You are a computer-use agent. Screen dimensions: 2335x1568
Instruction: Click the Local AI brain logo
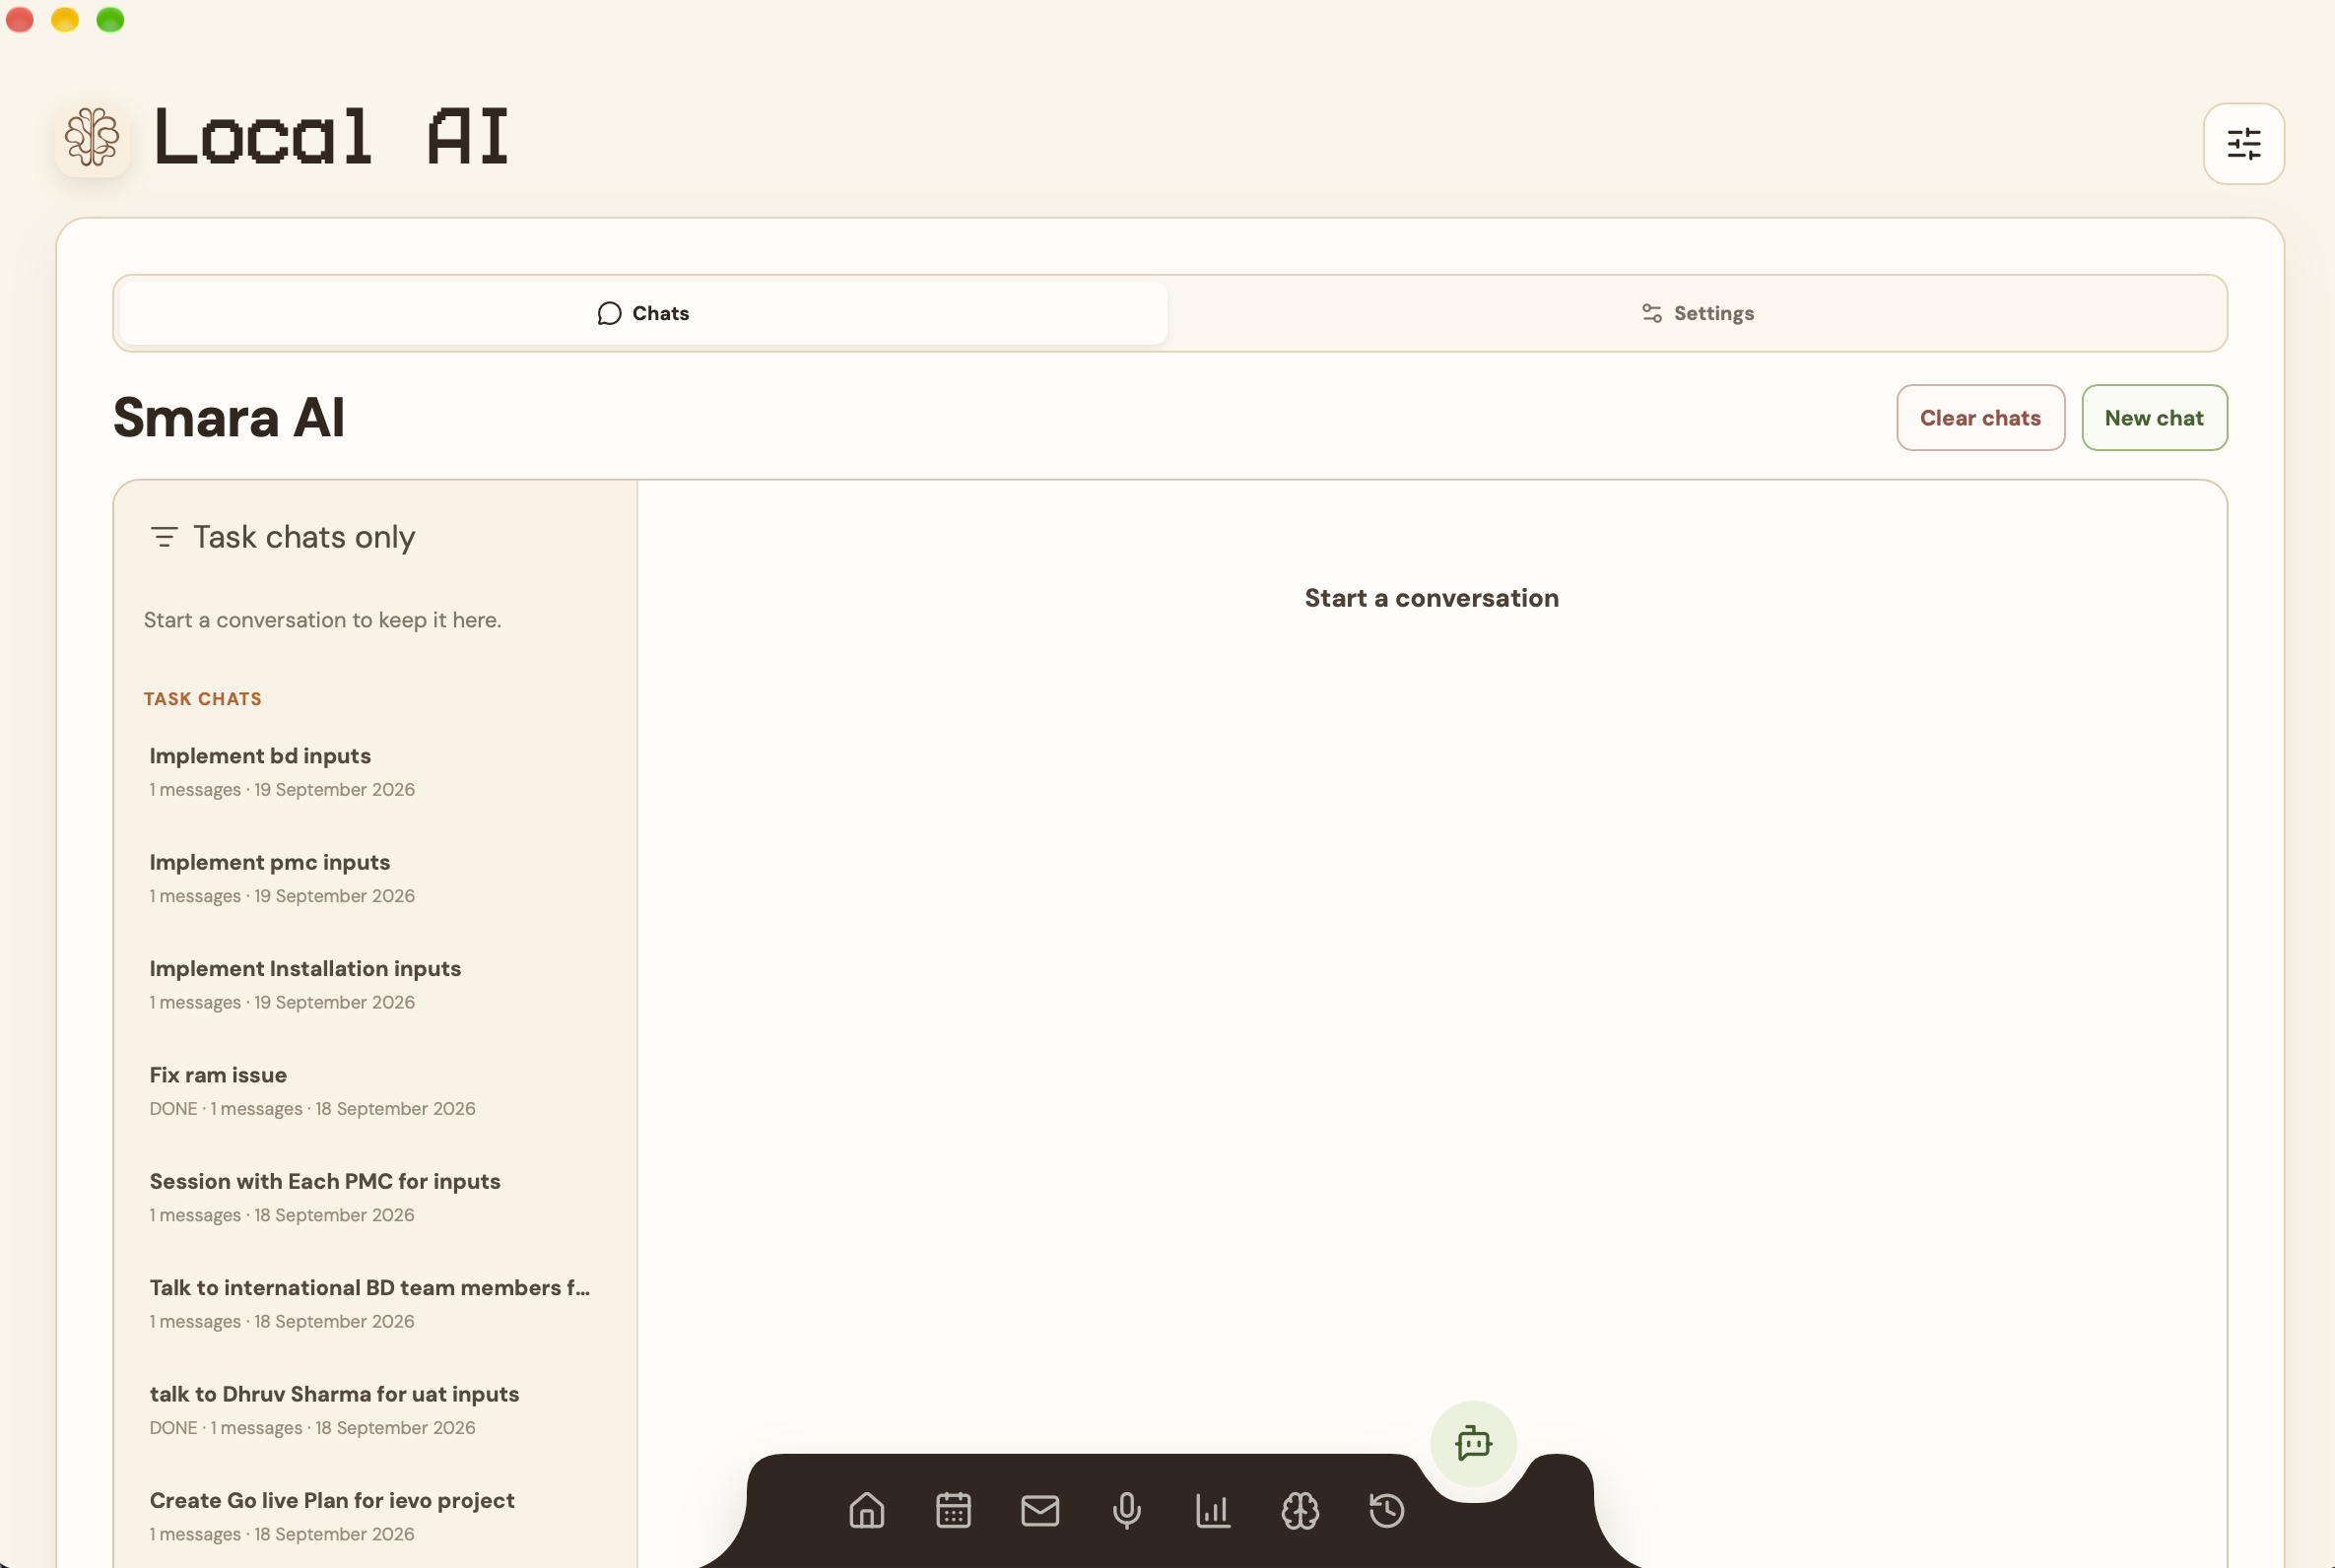(x=92, y=138)
